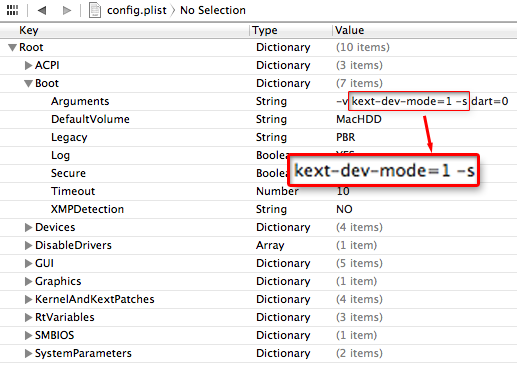Click the Value column header
The image size is (517, 369).
point(425,30)
